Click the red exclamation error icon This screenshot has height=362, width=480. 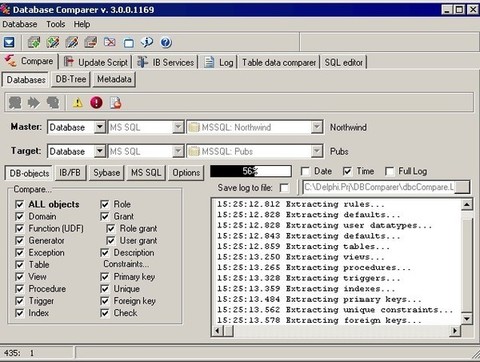click(96, 103)
